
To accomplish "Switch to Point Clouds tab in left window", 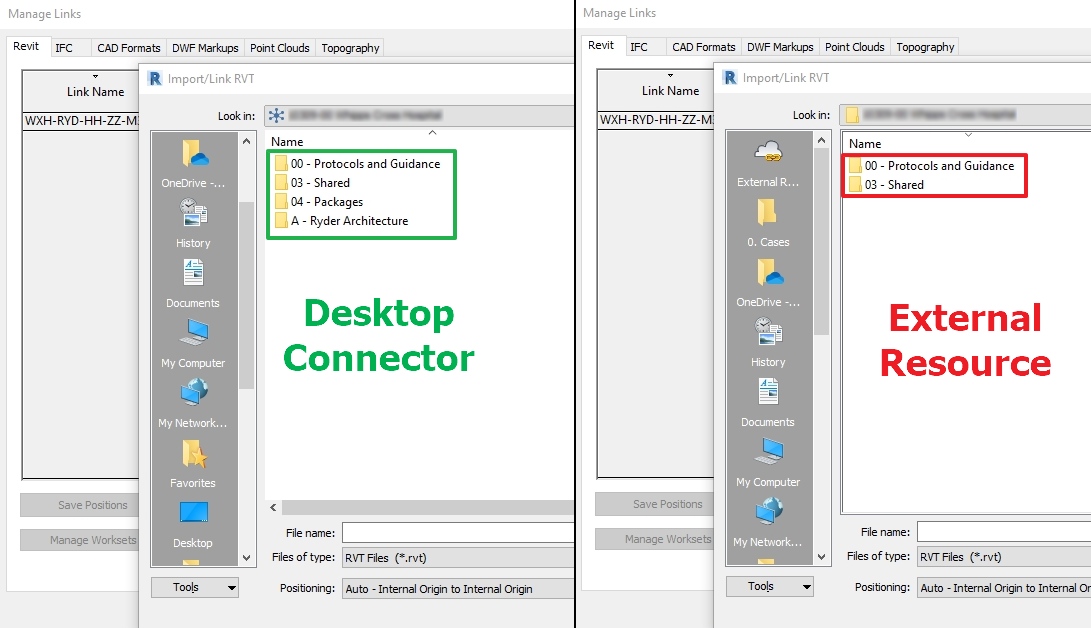I will point(280,48).
